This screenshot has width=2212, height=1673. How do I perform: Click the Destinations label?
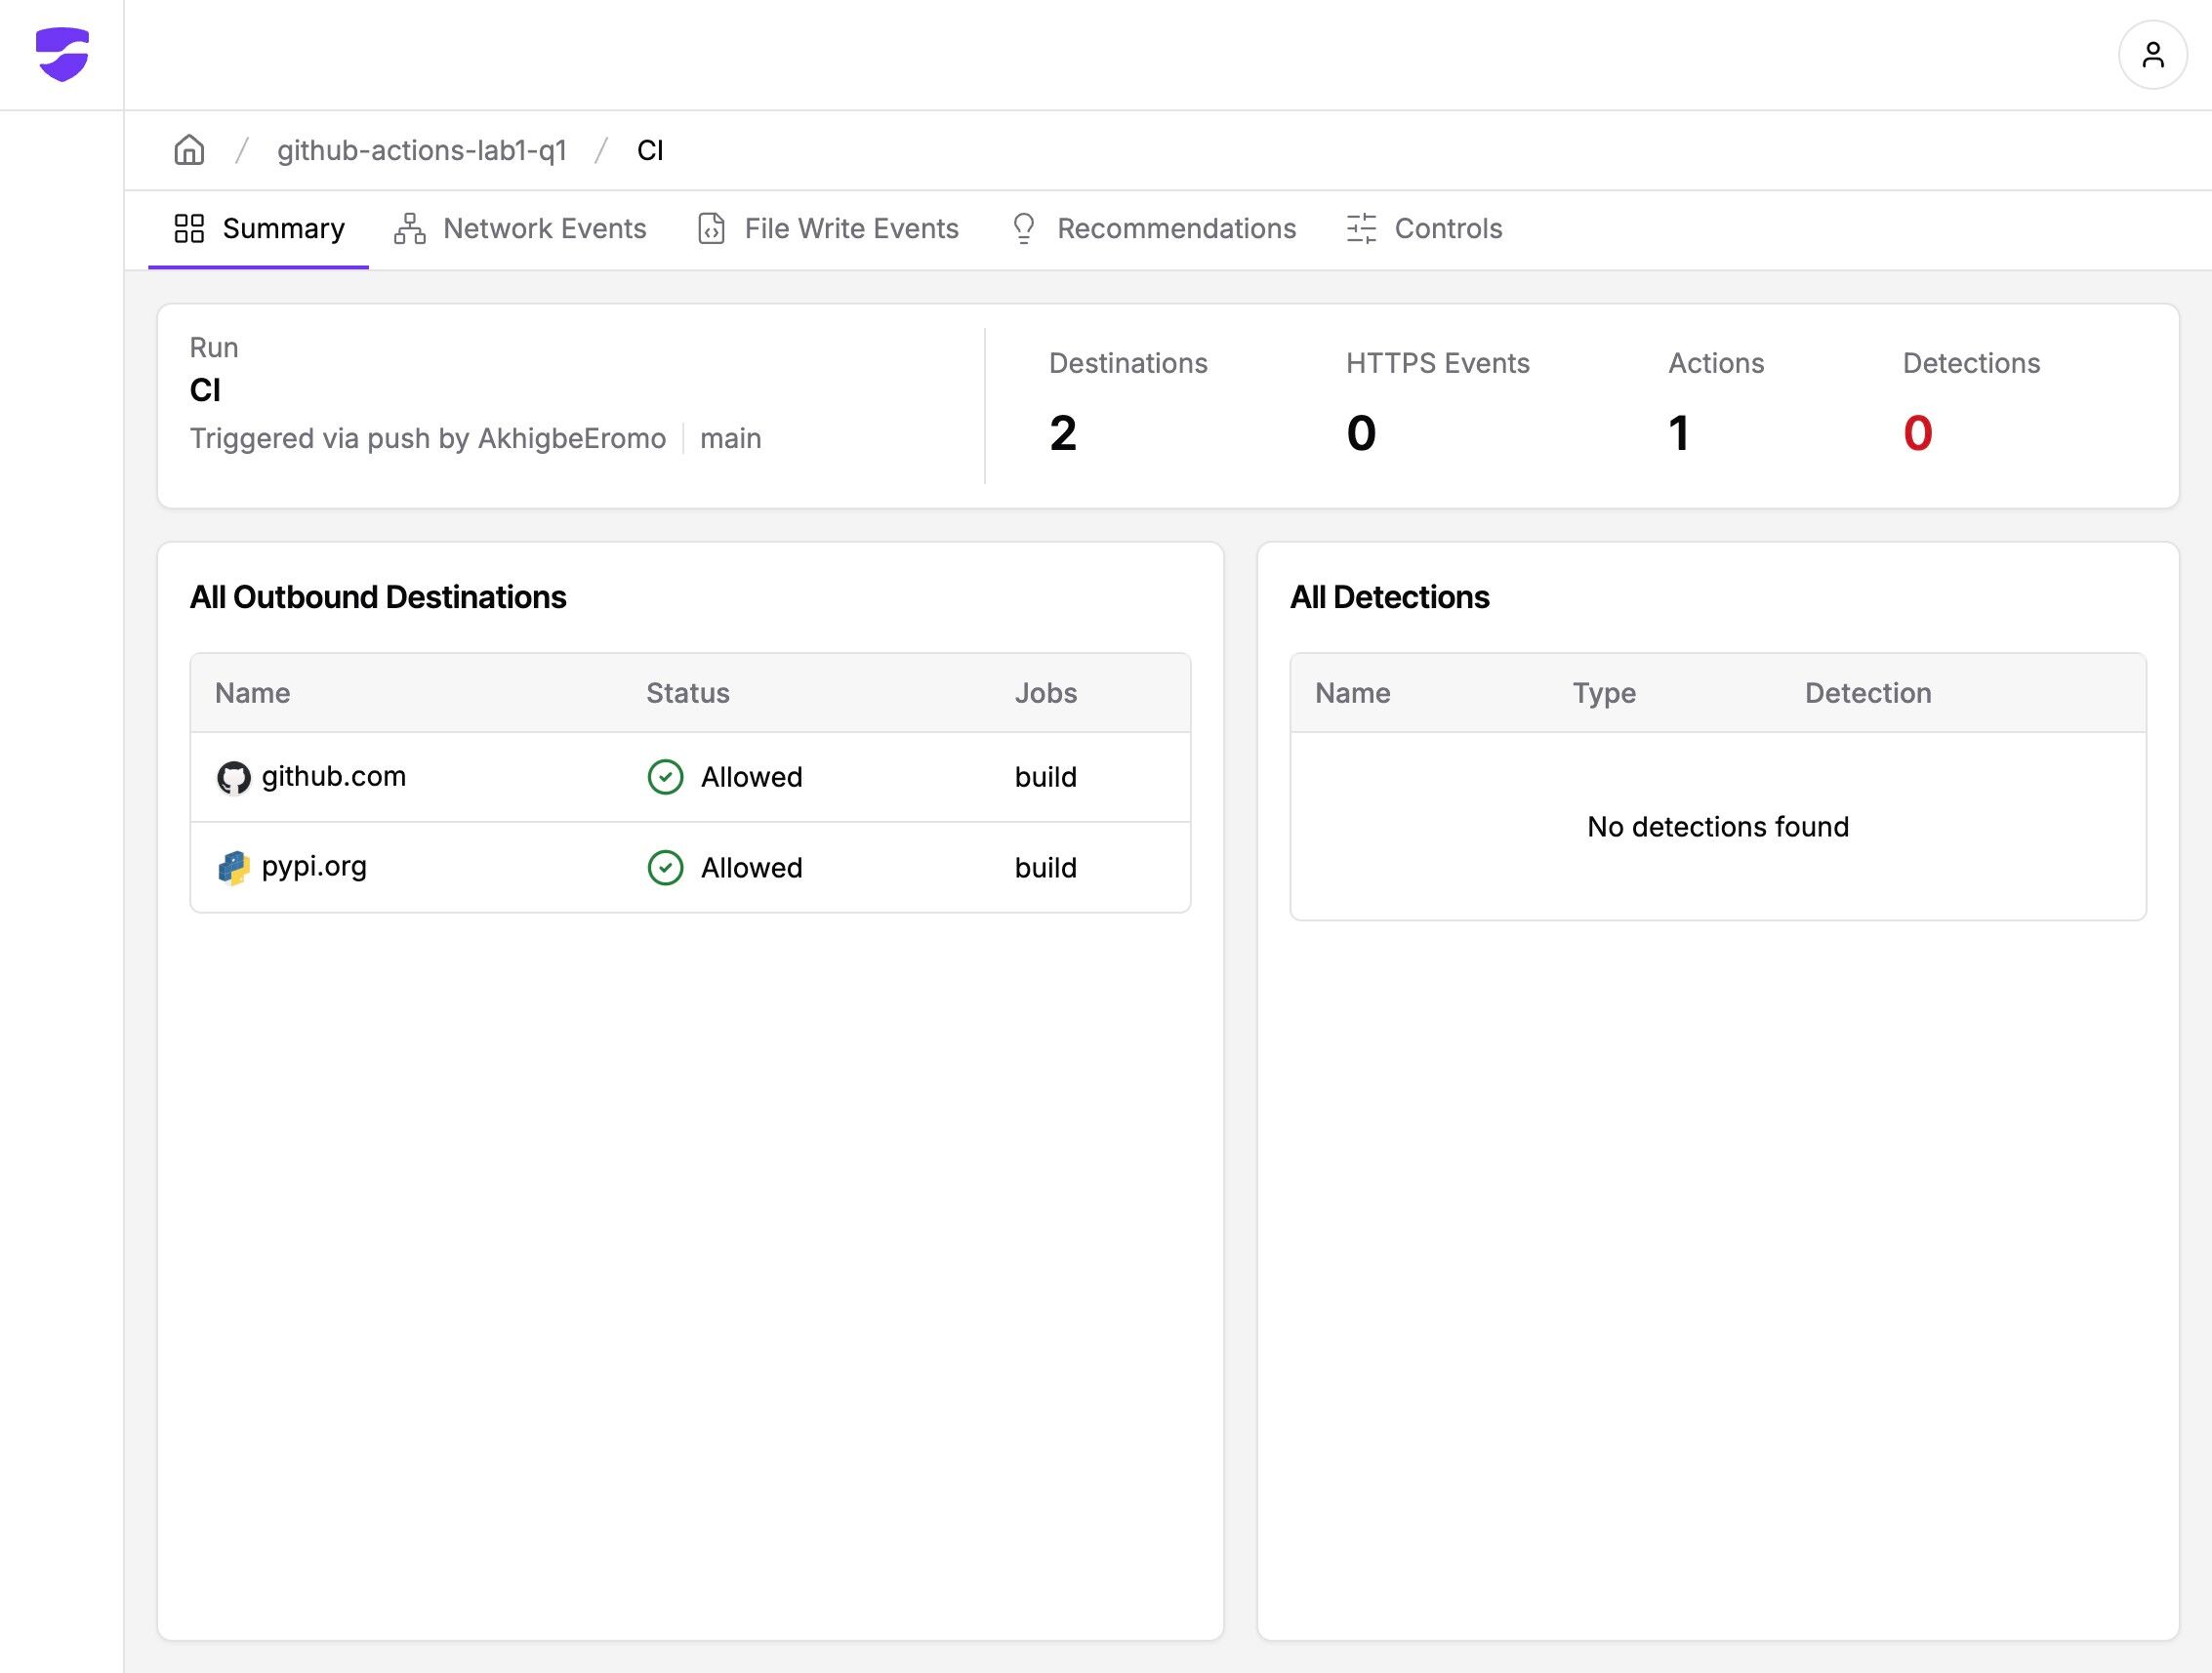pos(1128,363)
